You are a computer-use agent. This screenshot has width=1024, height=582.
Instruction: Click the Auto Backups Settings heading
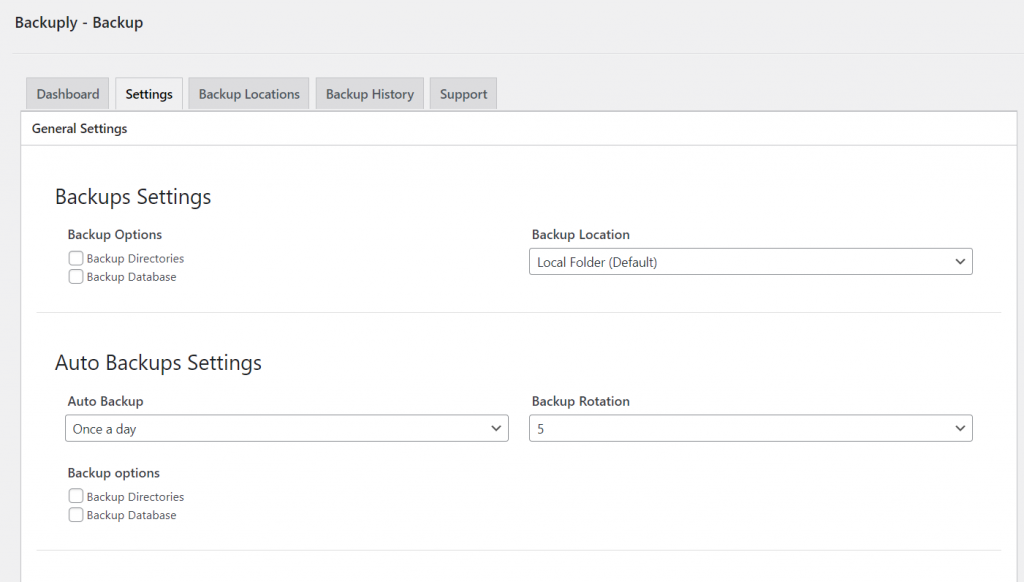158,363
